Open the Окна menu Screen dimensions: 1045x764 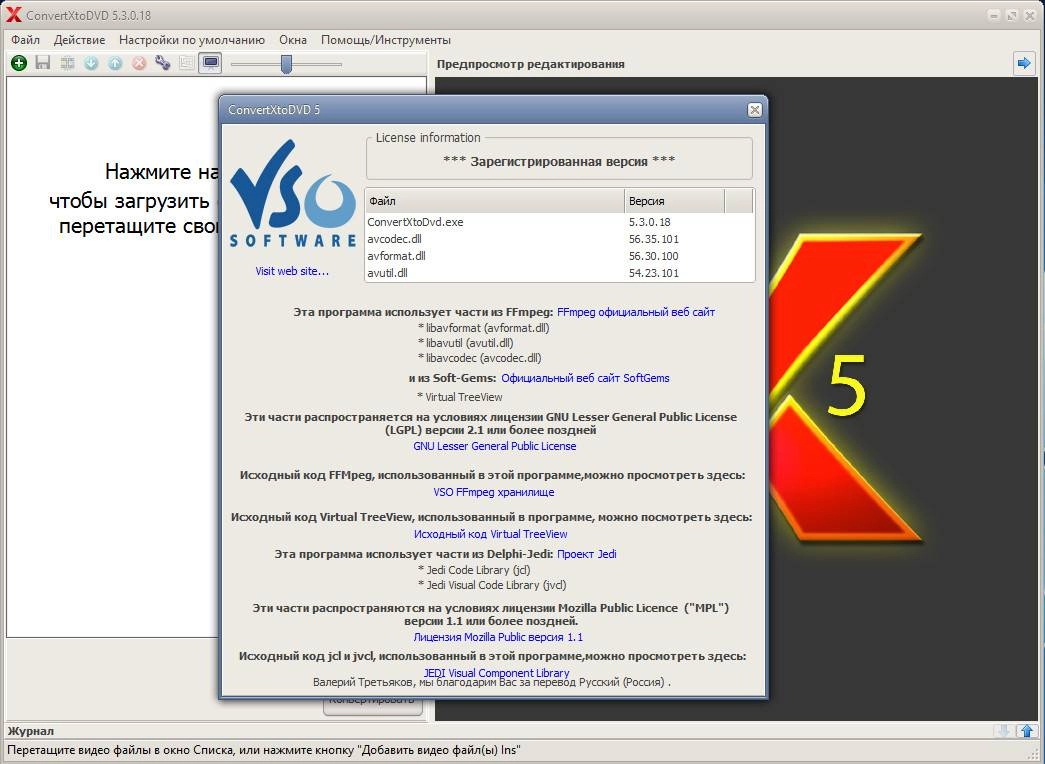(293, 40)
